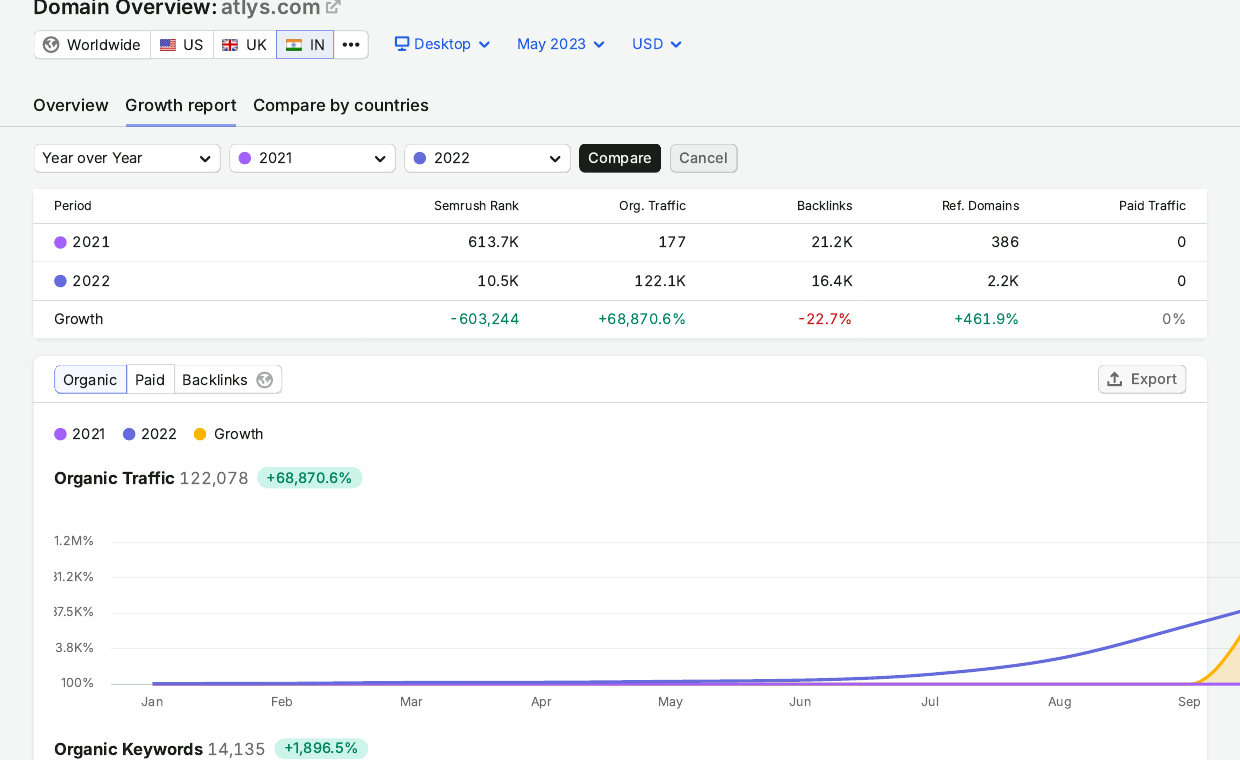Image resolution: width=1240 pixels, height=760 pixels.
Task: Click the Export upload icon
Action: coord(1115,379)
